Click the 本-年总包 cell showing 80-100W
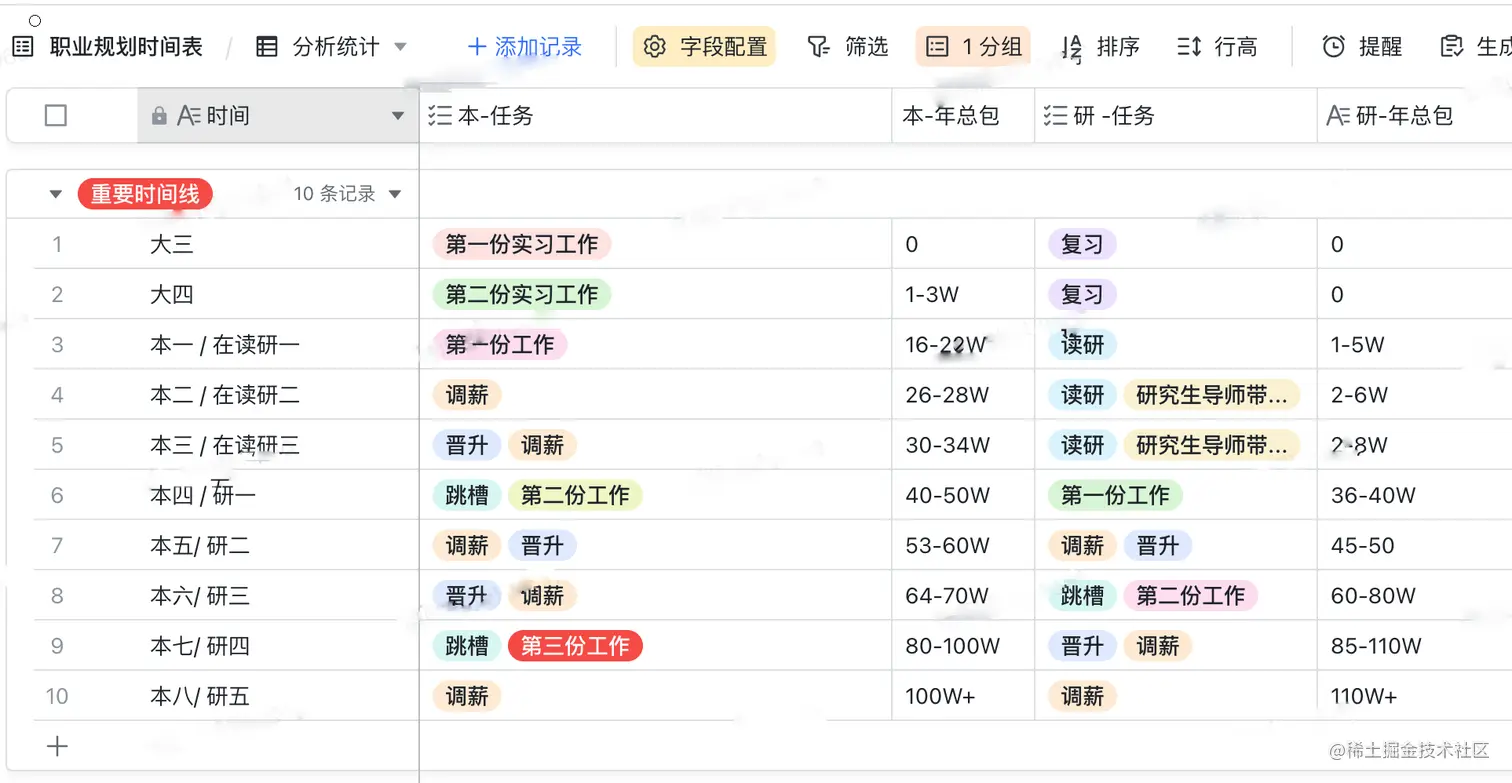The image size is (1512, 783). tap(953, 646)
